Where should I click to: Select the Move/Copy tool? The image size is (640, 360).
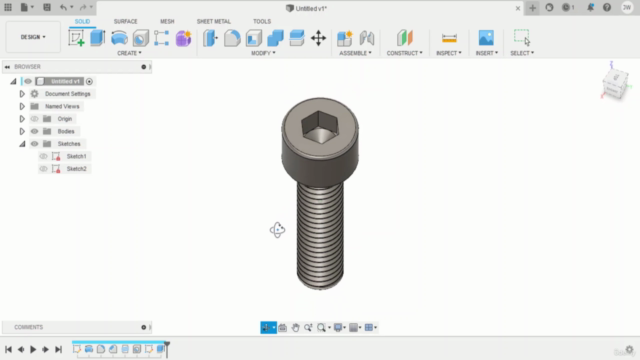tap(318, 38)
